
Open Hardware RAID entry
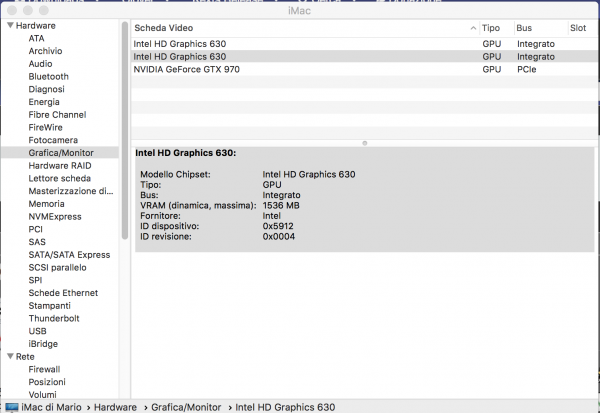coord(60,165)
